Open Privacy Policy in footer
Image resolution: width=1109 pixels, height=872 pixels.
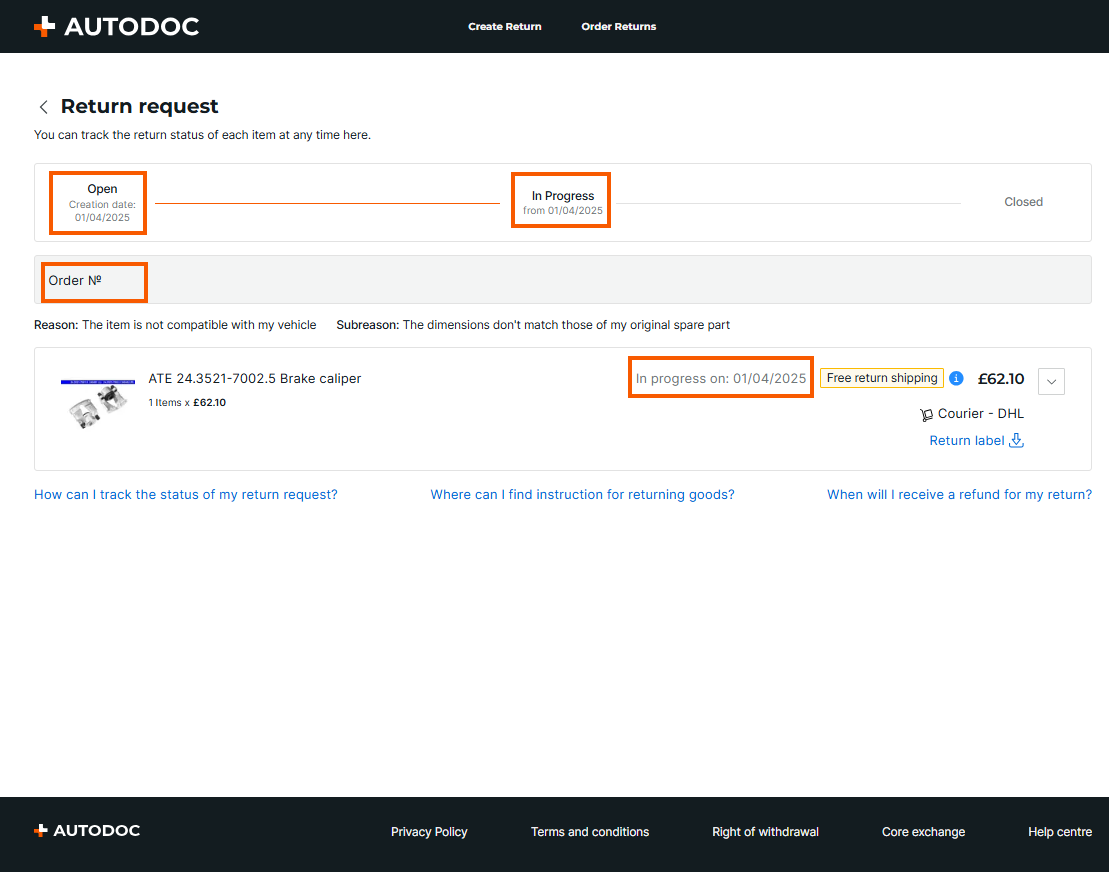[429, 832]
